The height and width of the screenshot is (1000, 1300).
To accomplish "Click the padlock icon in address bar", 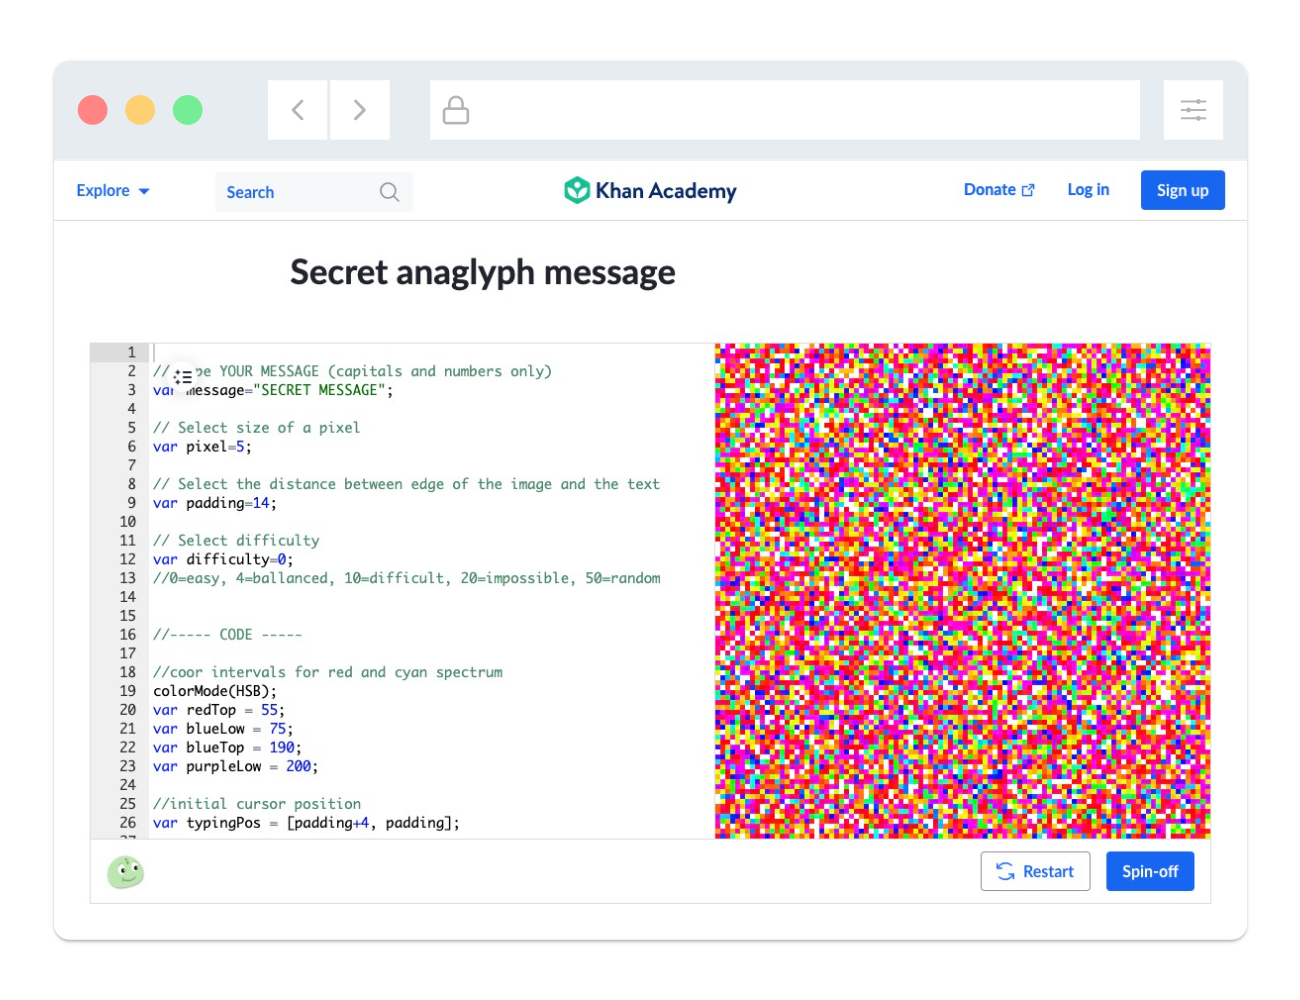I will coord(456,110).
